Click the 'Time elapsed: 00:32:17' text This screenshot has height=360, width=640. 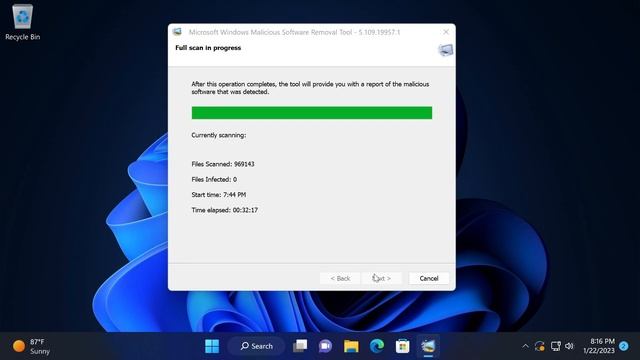point(224,210)
